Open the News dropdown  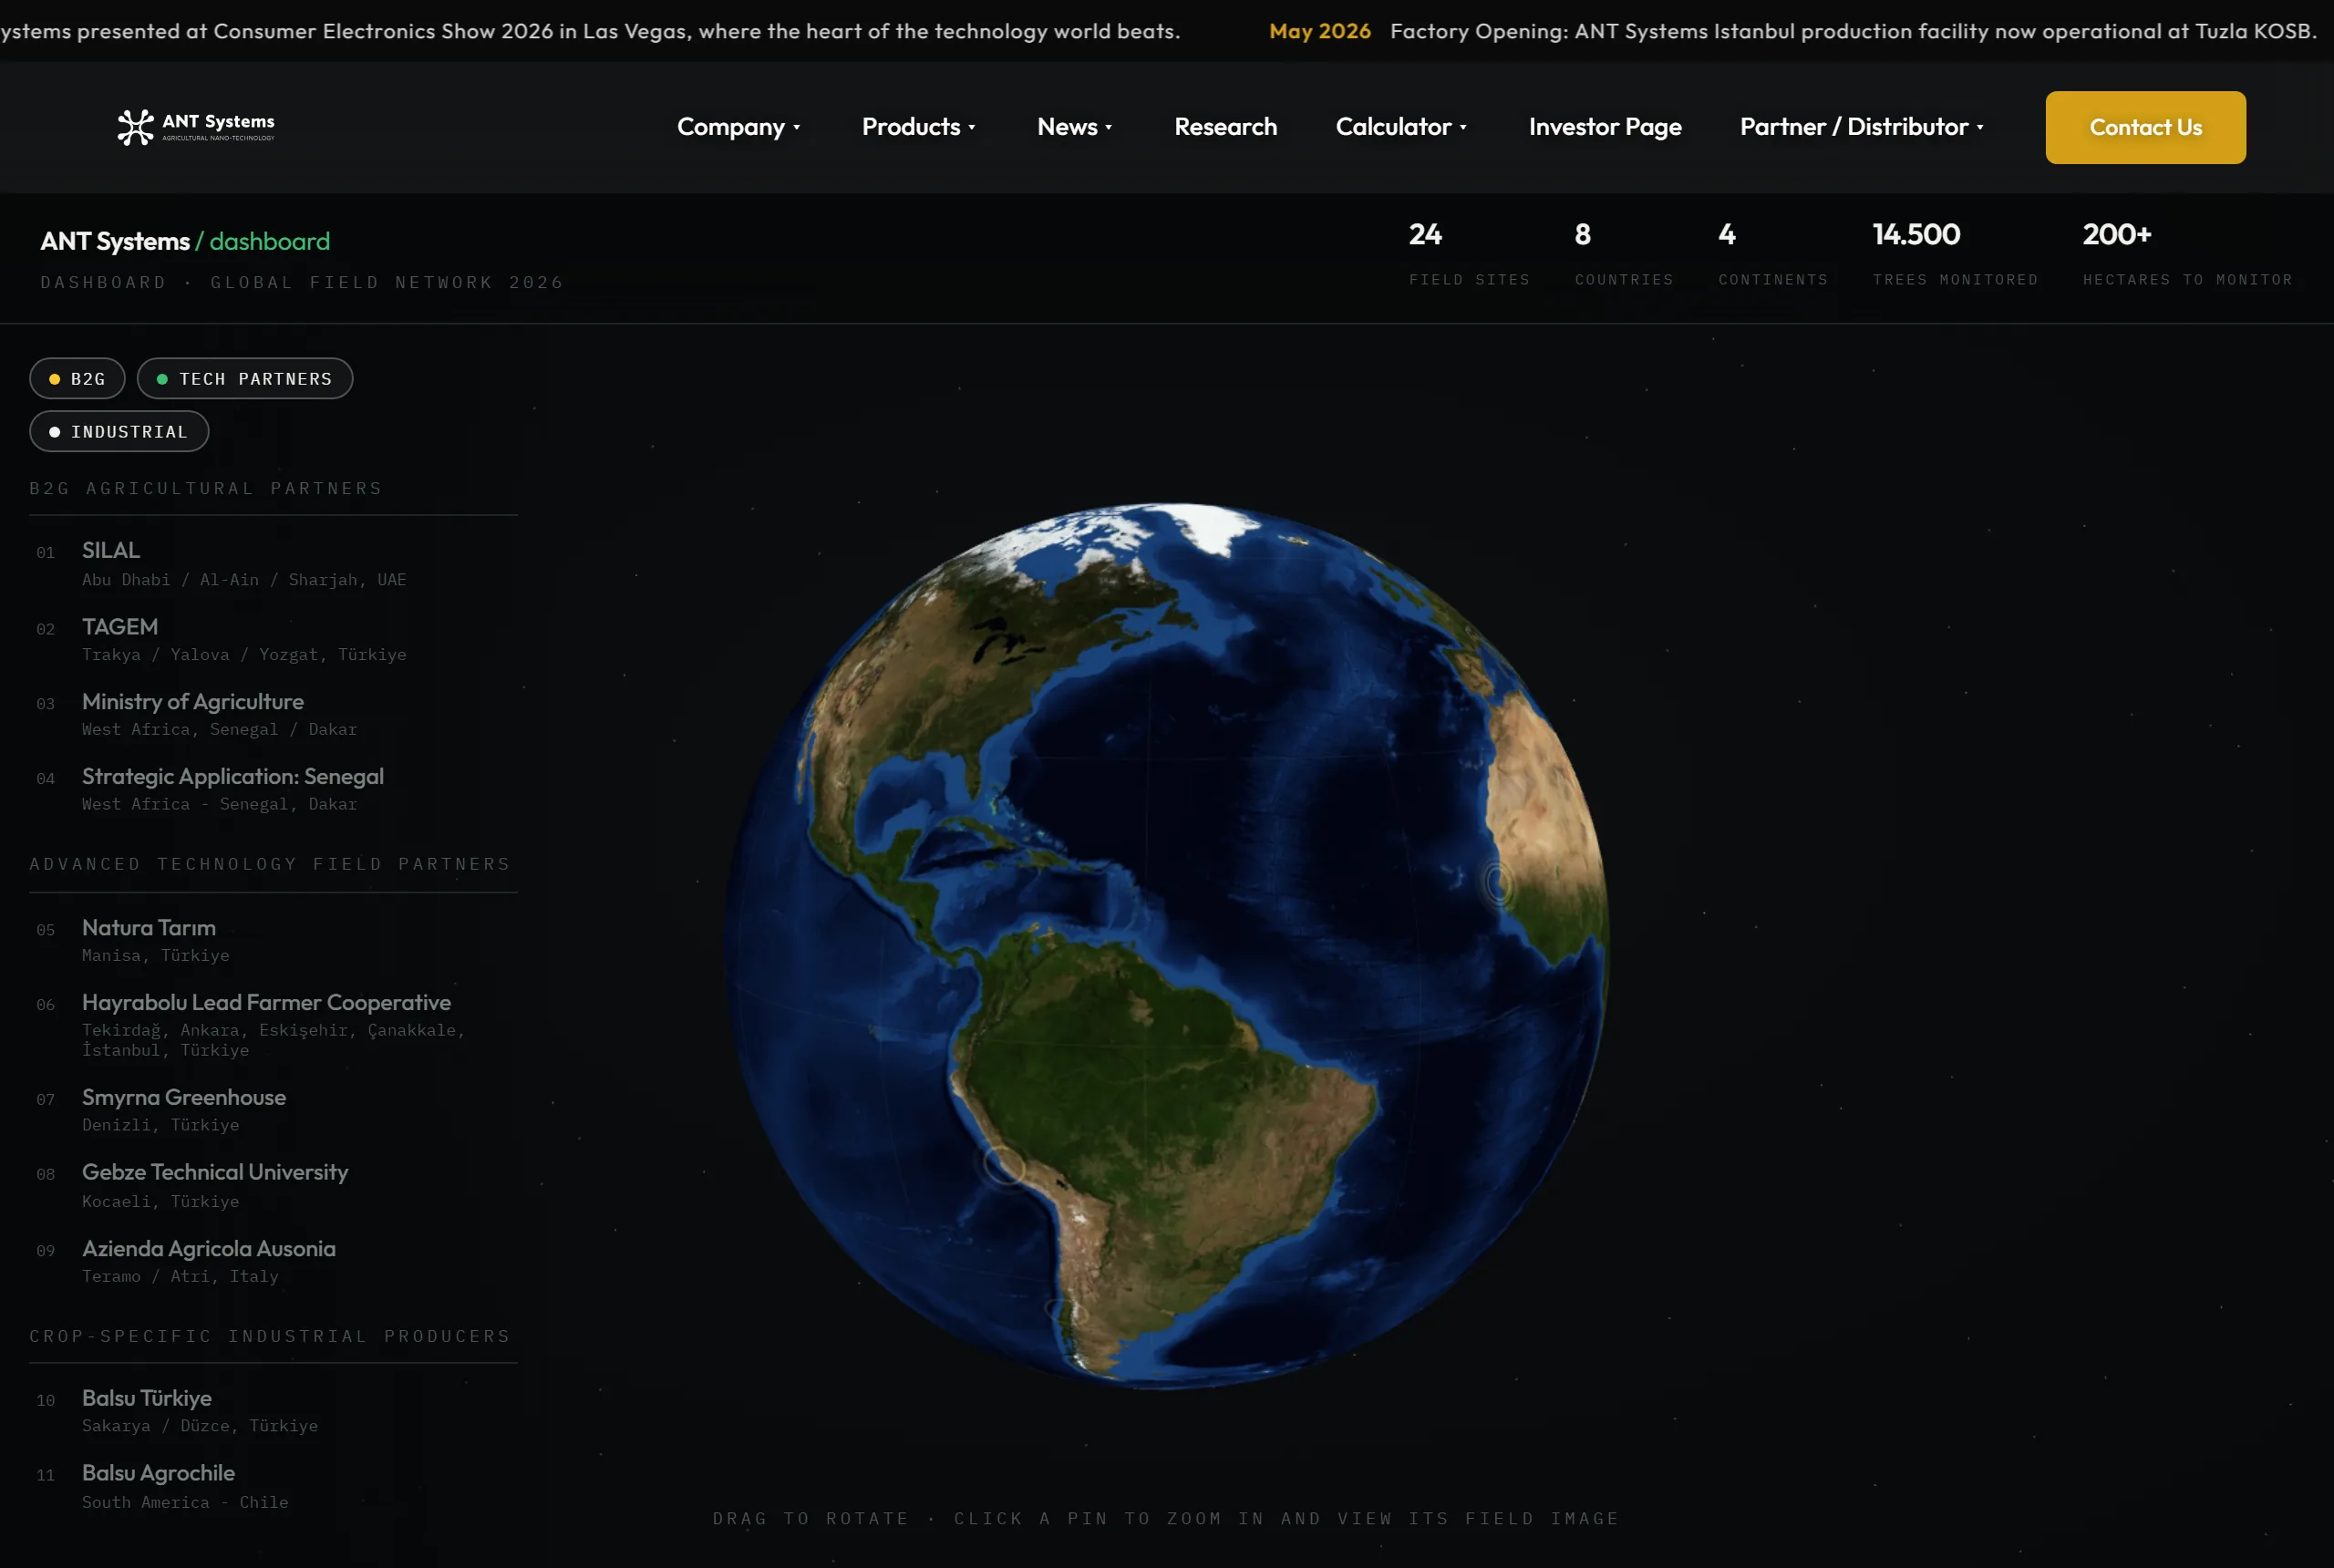coord(1074,127)
